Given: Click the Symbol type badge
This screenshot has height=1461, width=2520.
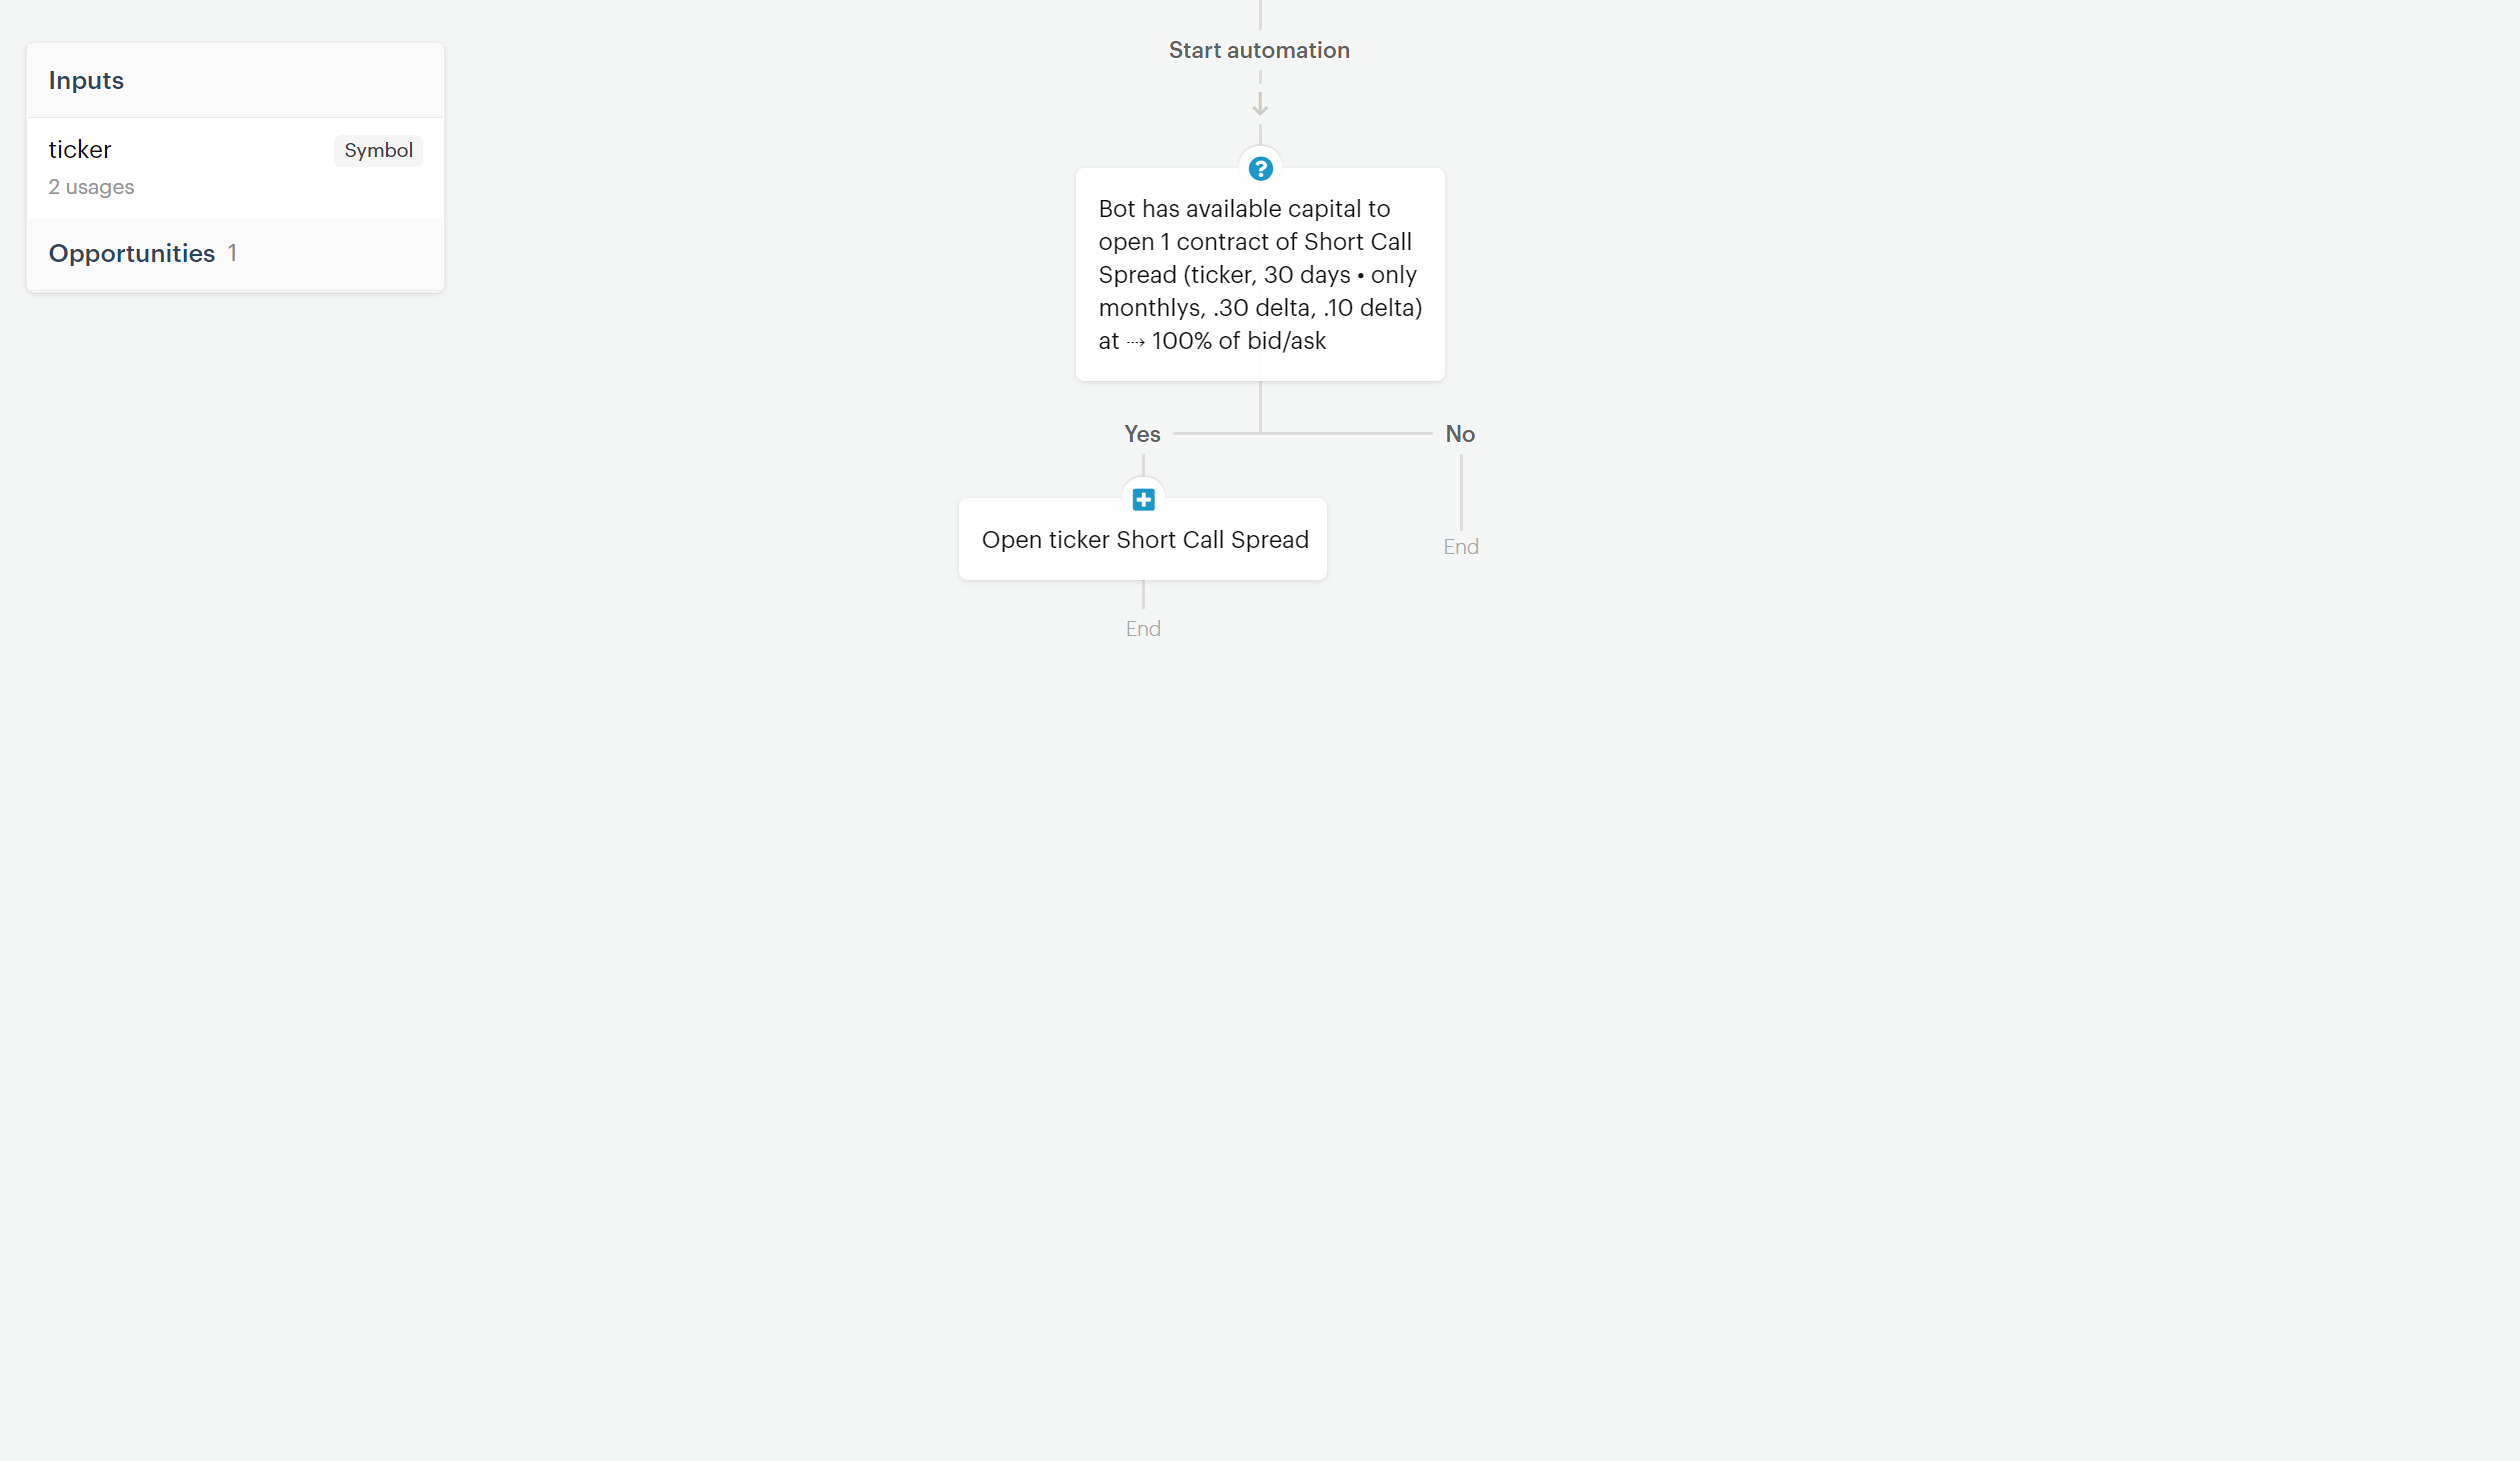Looking at the screenshot, I should click(378, 150).
